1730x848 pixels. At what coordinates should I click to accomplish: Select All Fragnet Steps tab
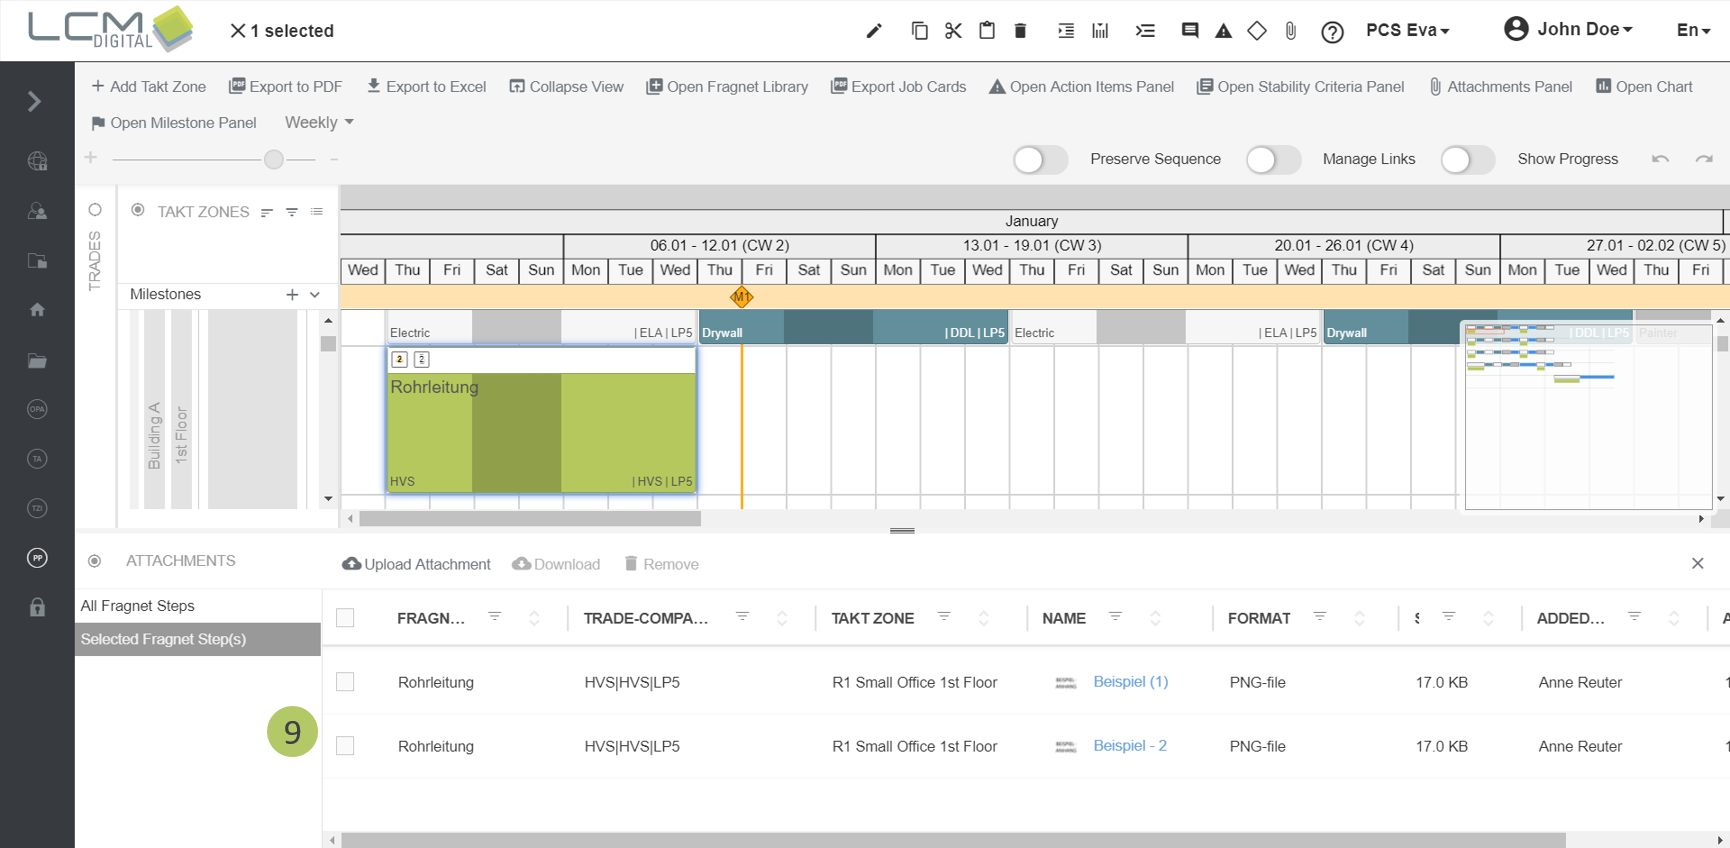pos(138,606)
